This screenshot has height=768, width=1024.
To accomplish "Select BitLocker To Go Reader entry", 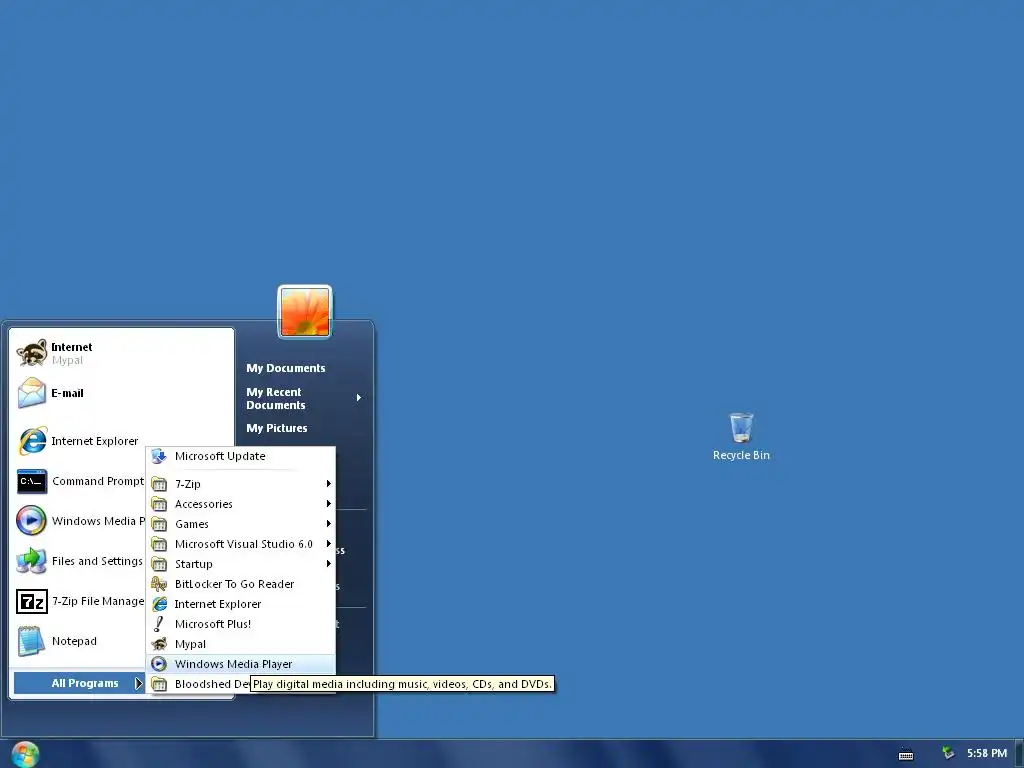I will [x=241, y=584].
